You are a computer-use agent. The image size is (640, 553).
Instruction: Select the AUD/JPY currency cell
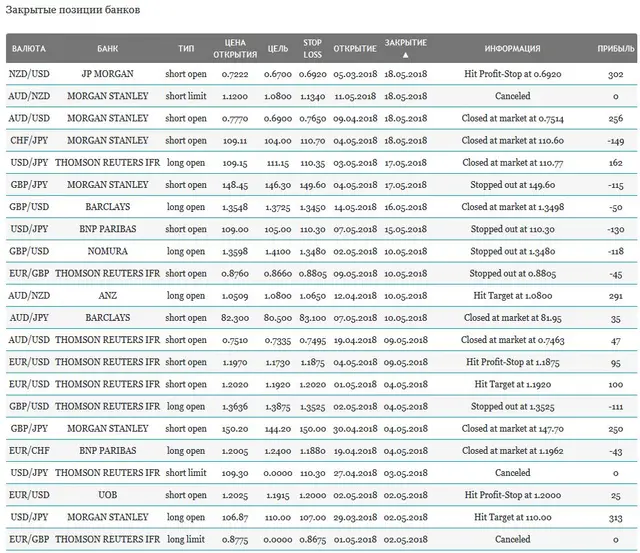(29, 318)
